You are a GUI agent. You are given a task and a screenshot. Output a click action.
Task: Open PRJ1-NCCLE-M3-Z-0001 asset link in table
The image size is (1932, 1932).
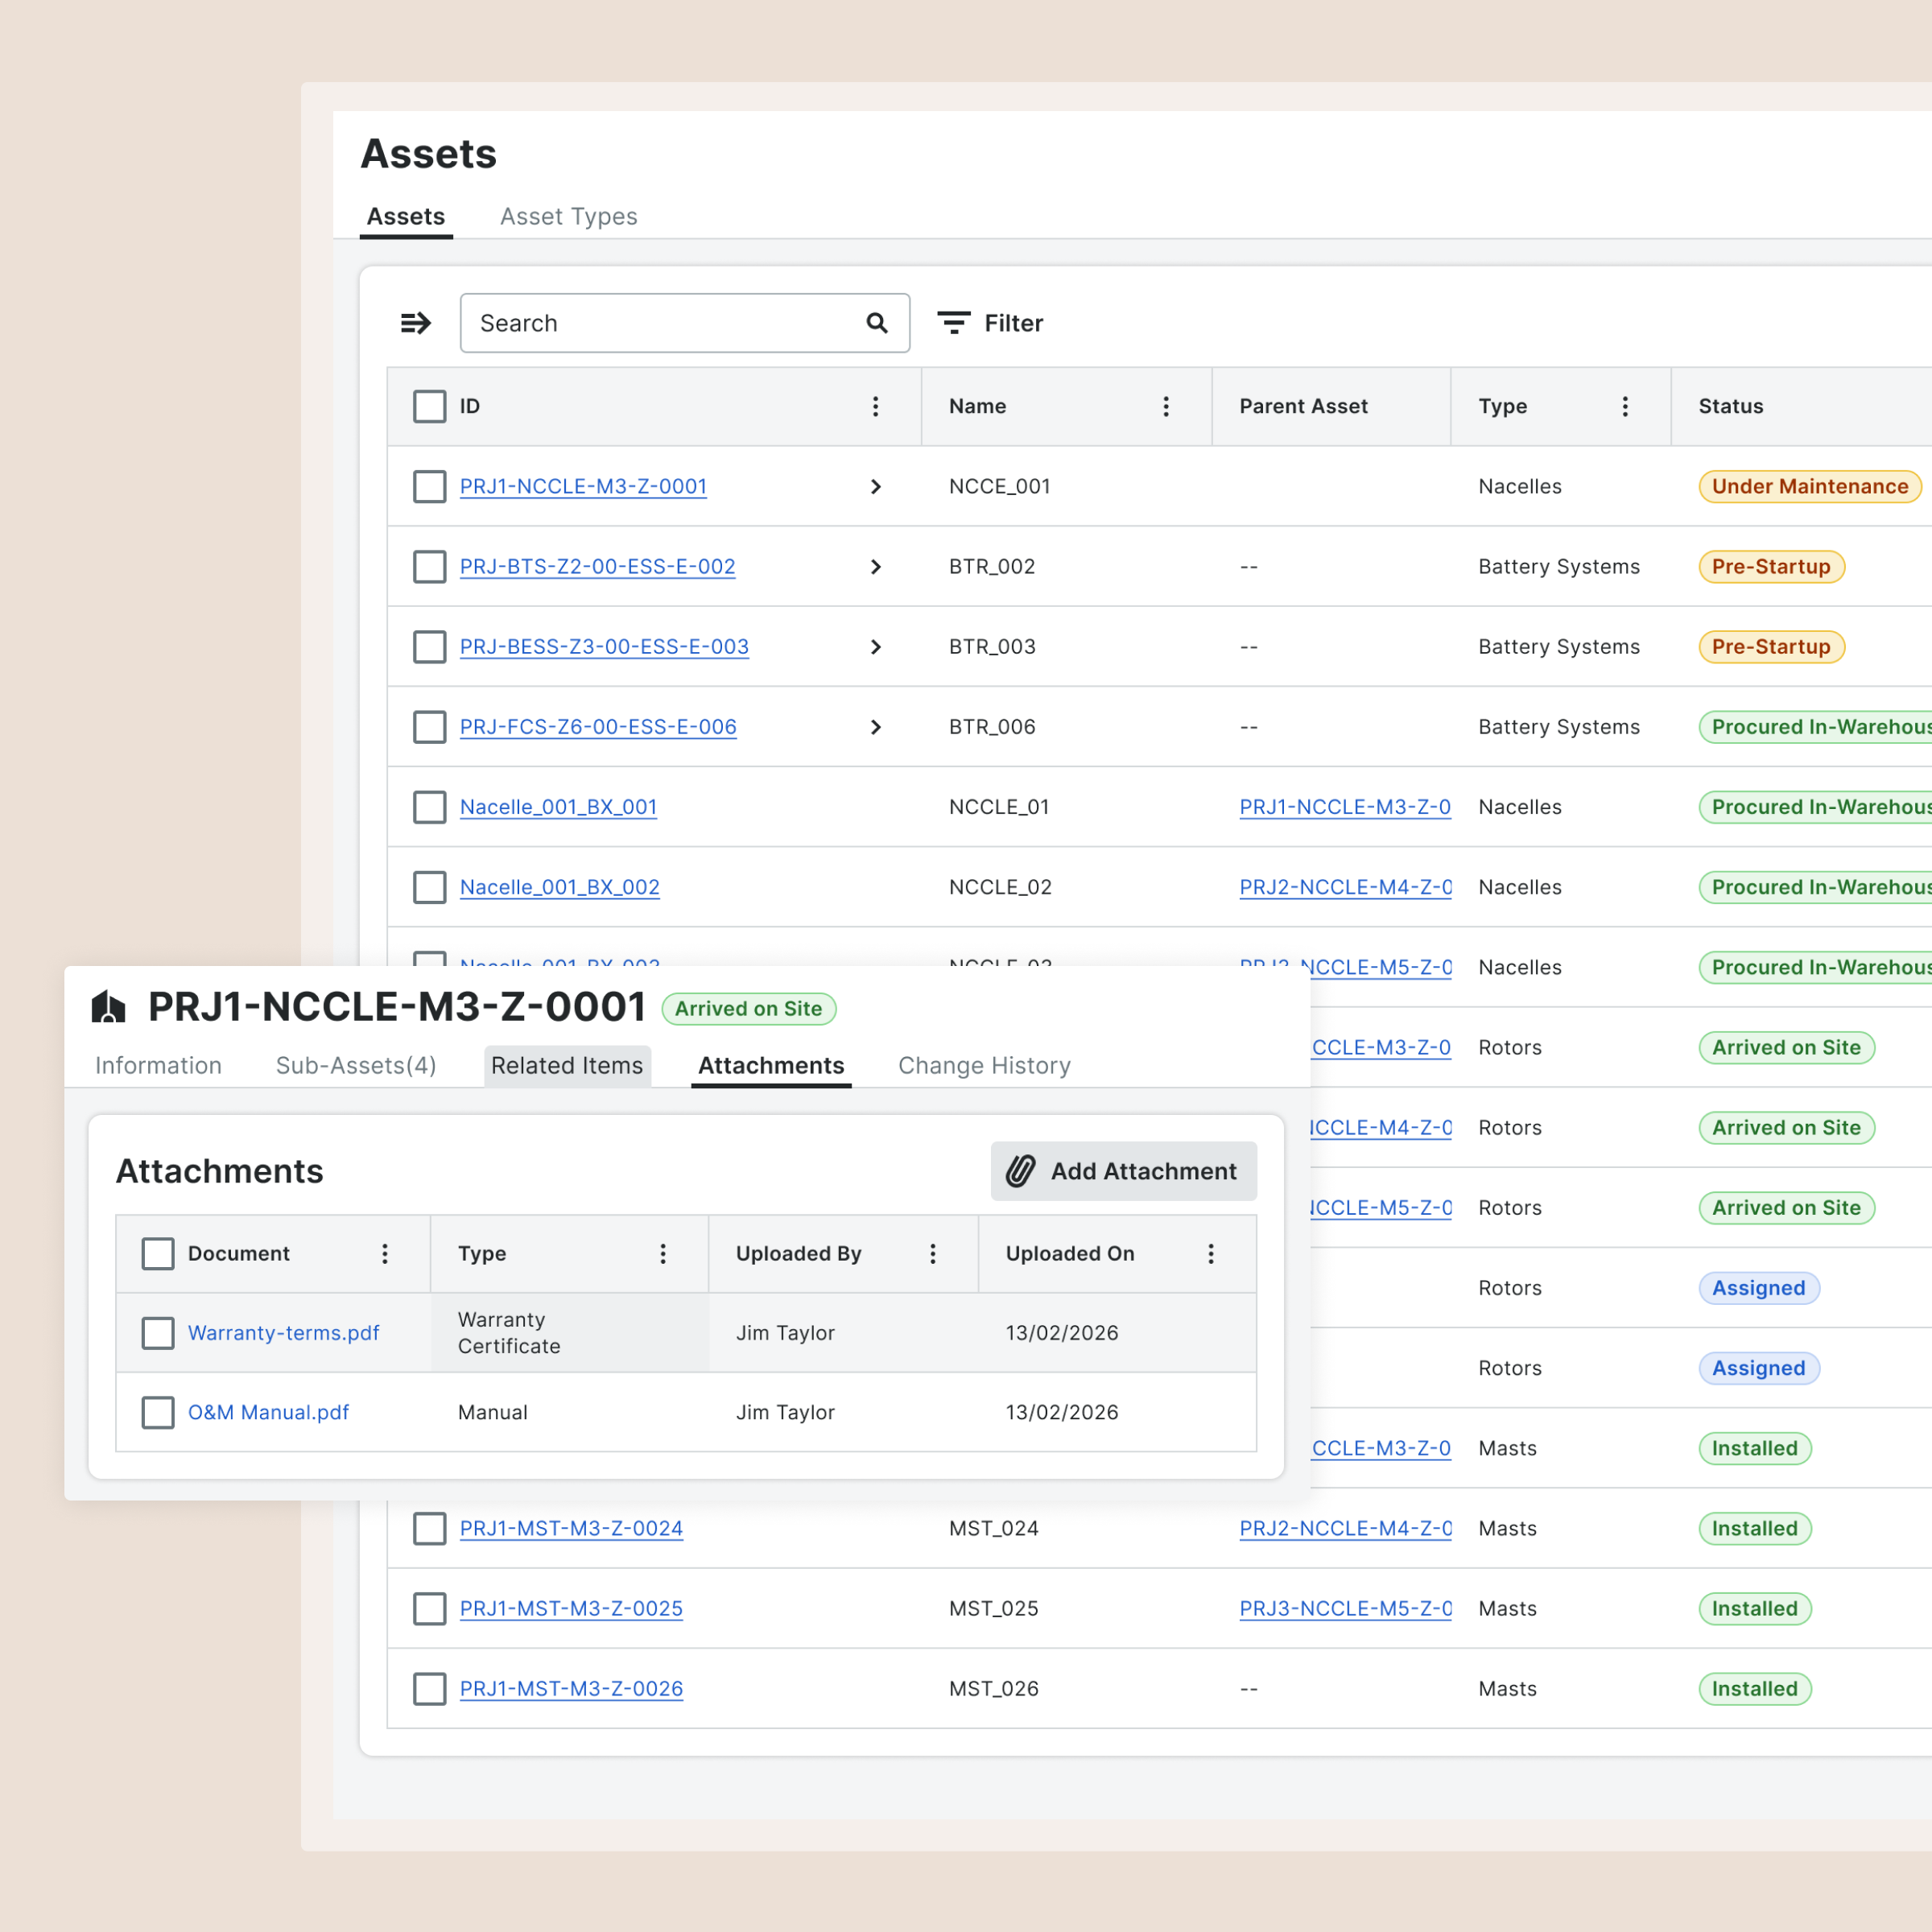583,487
